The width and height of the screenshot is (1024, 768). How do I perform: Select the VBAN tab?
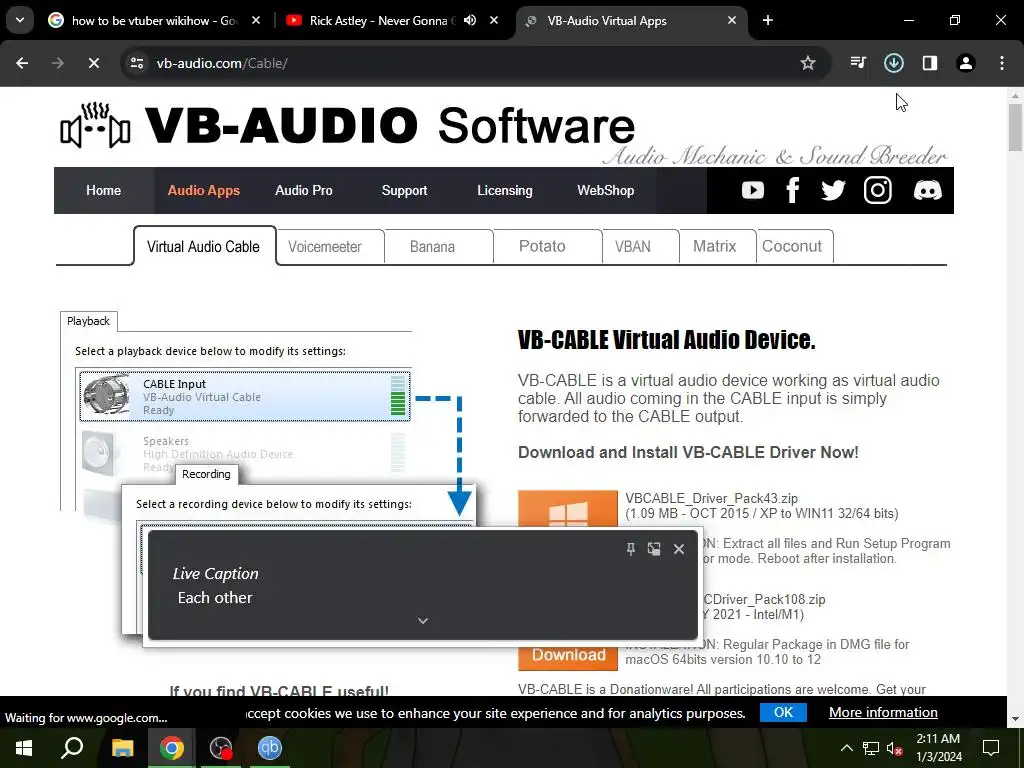(x=640, y=247)
